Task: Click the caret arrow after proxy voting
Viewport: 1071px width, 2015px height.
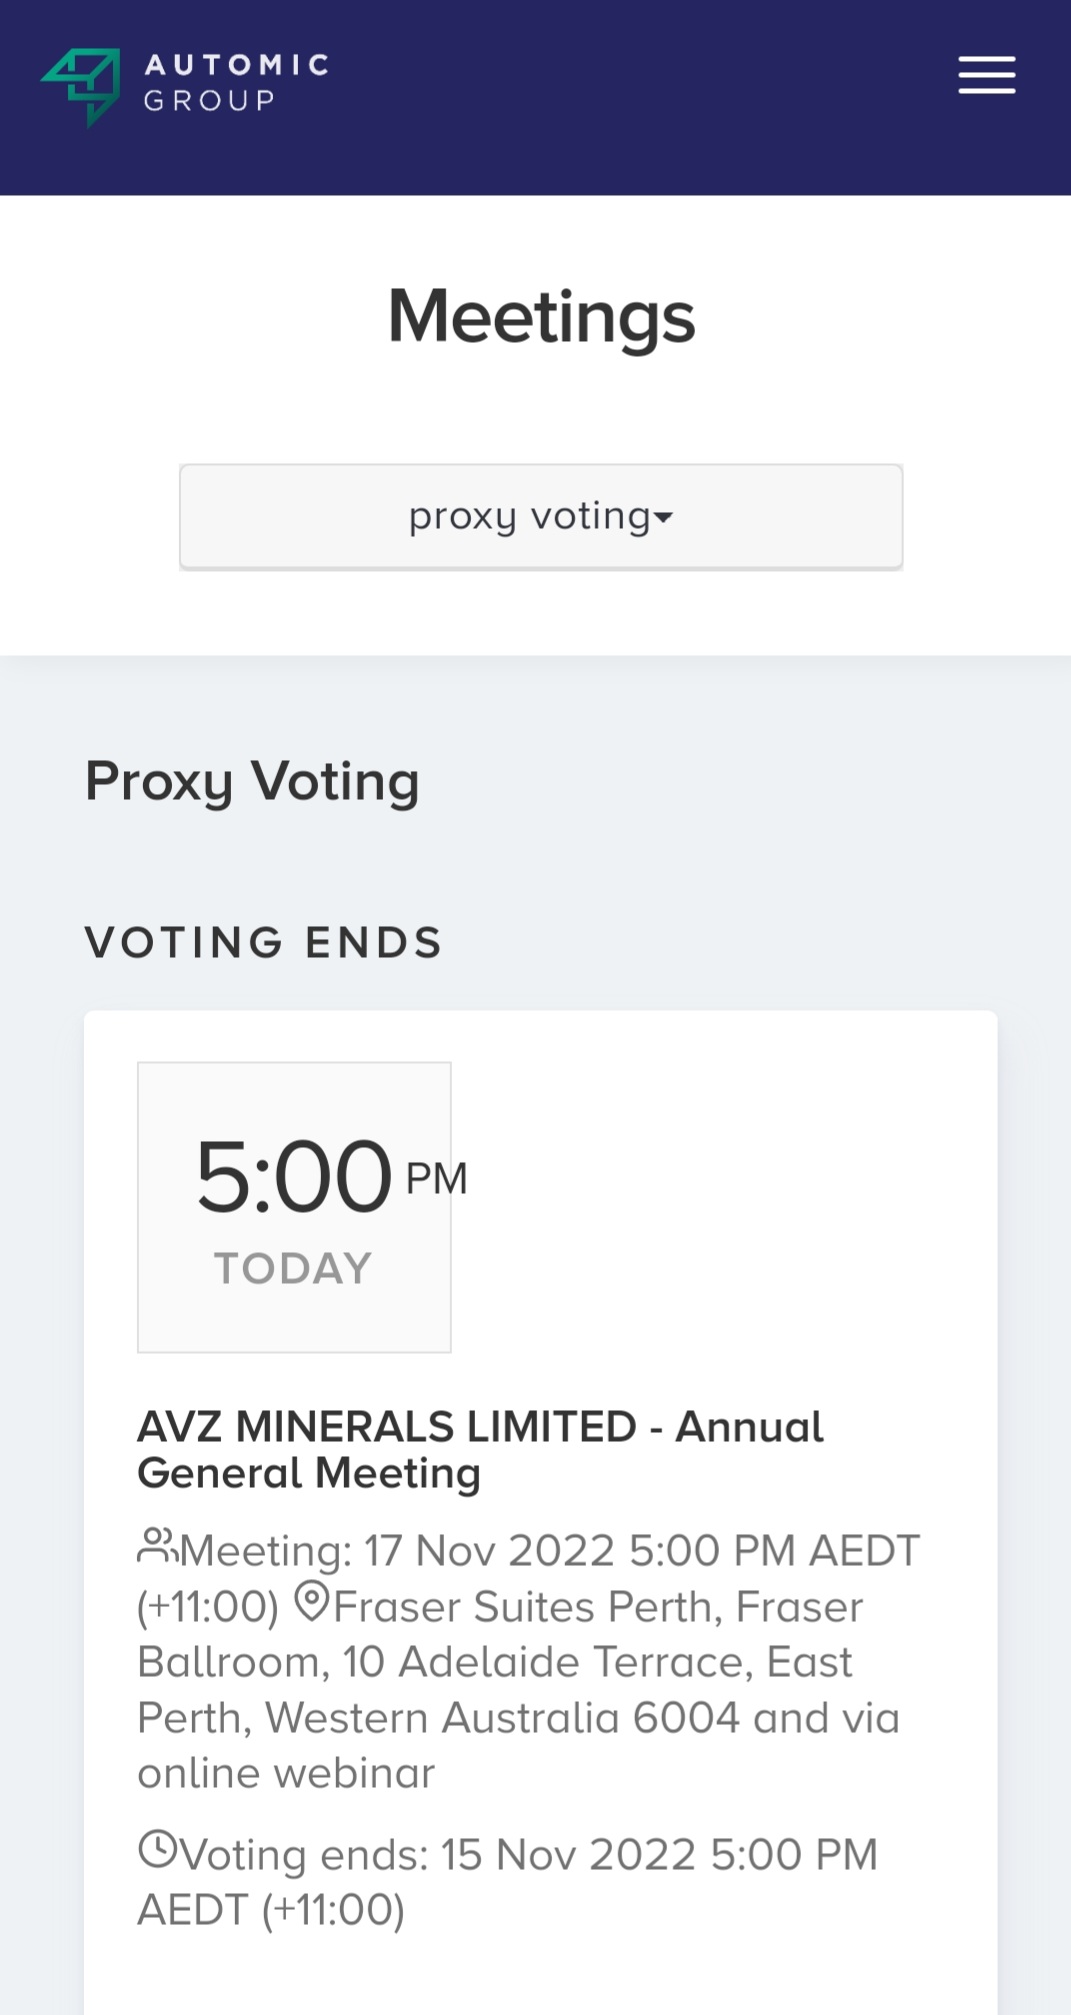Action: tap(664, 518)
